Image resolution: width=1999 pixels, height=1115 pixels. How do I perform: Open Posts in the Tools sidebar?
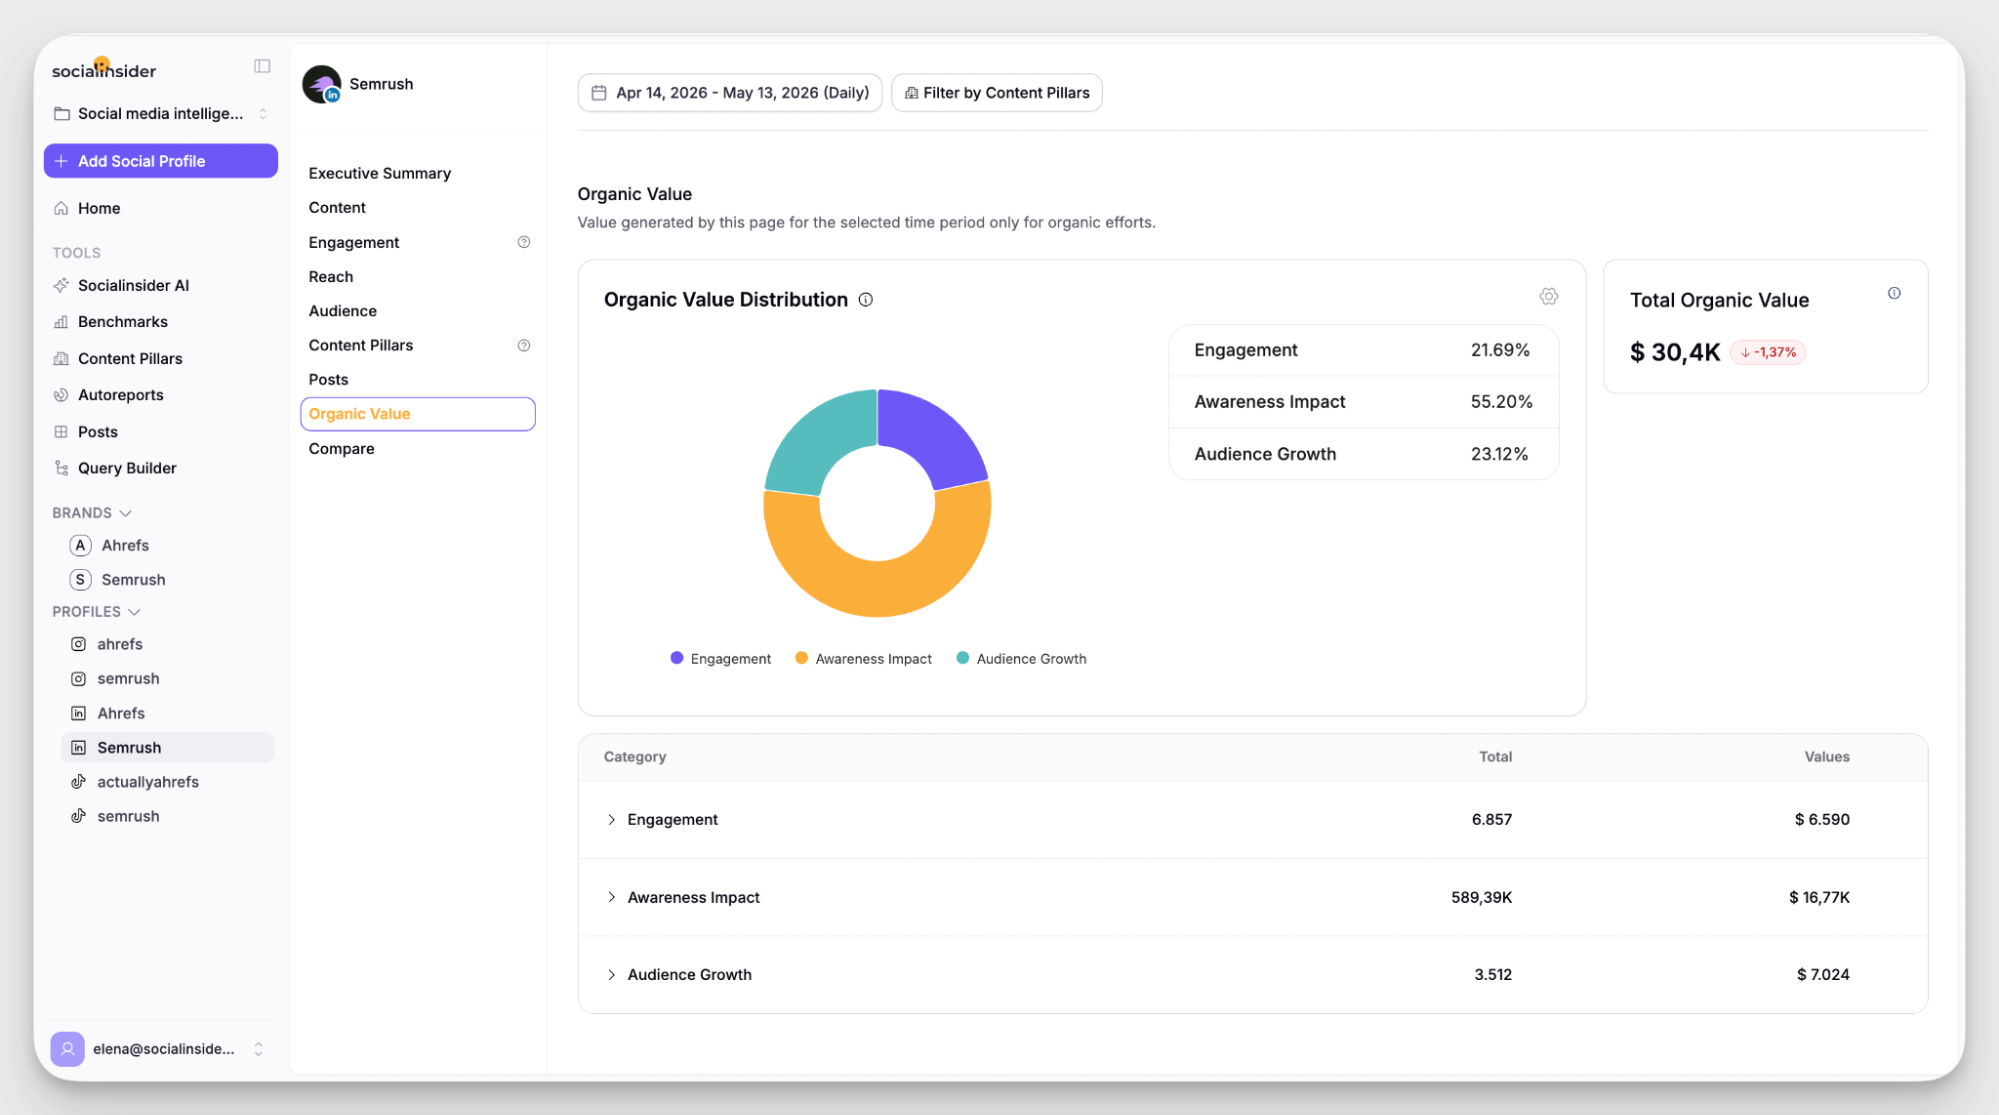point(97,432)
